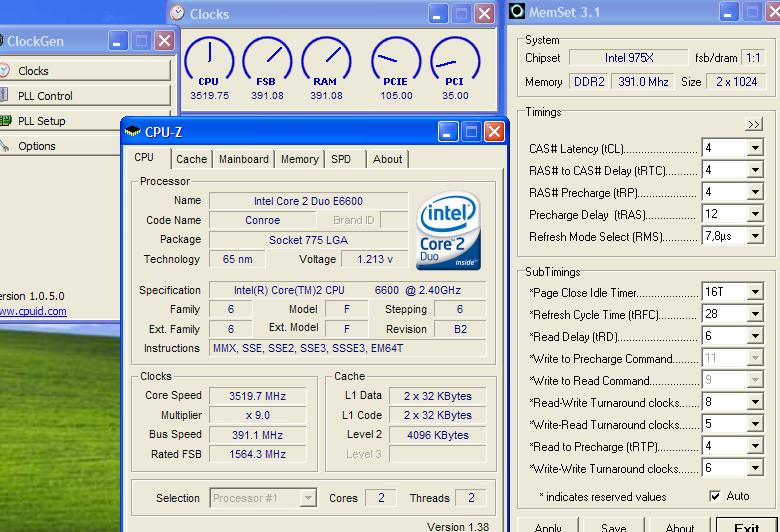
Task: Click the Intel 975X chipset field
Action: coord(628,58)
